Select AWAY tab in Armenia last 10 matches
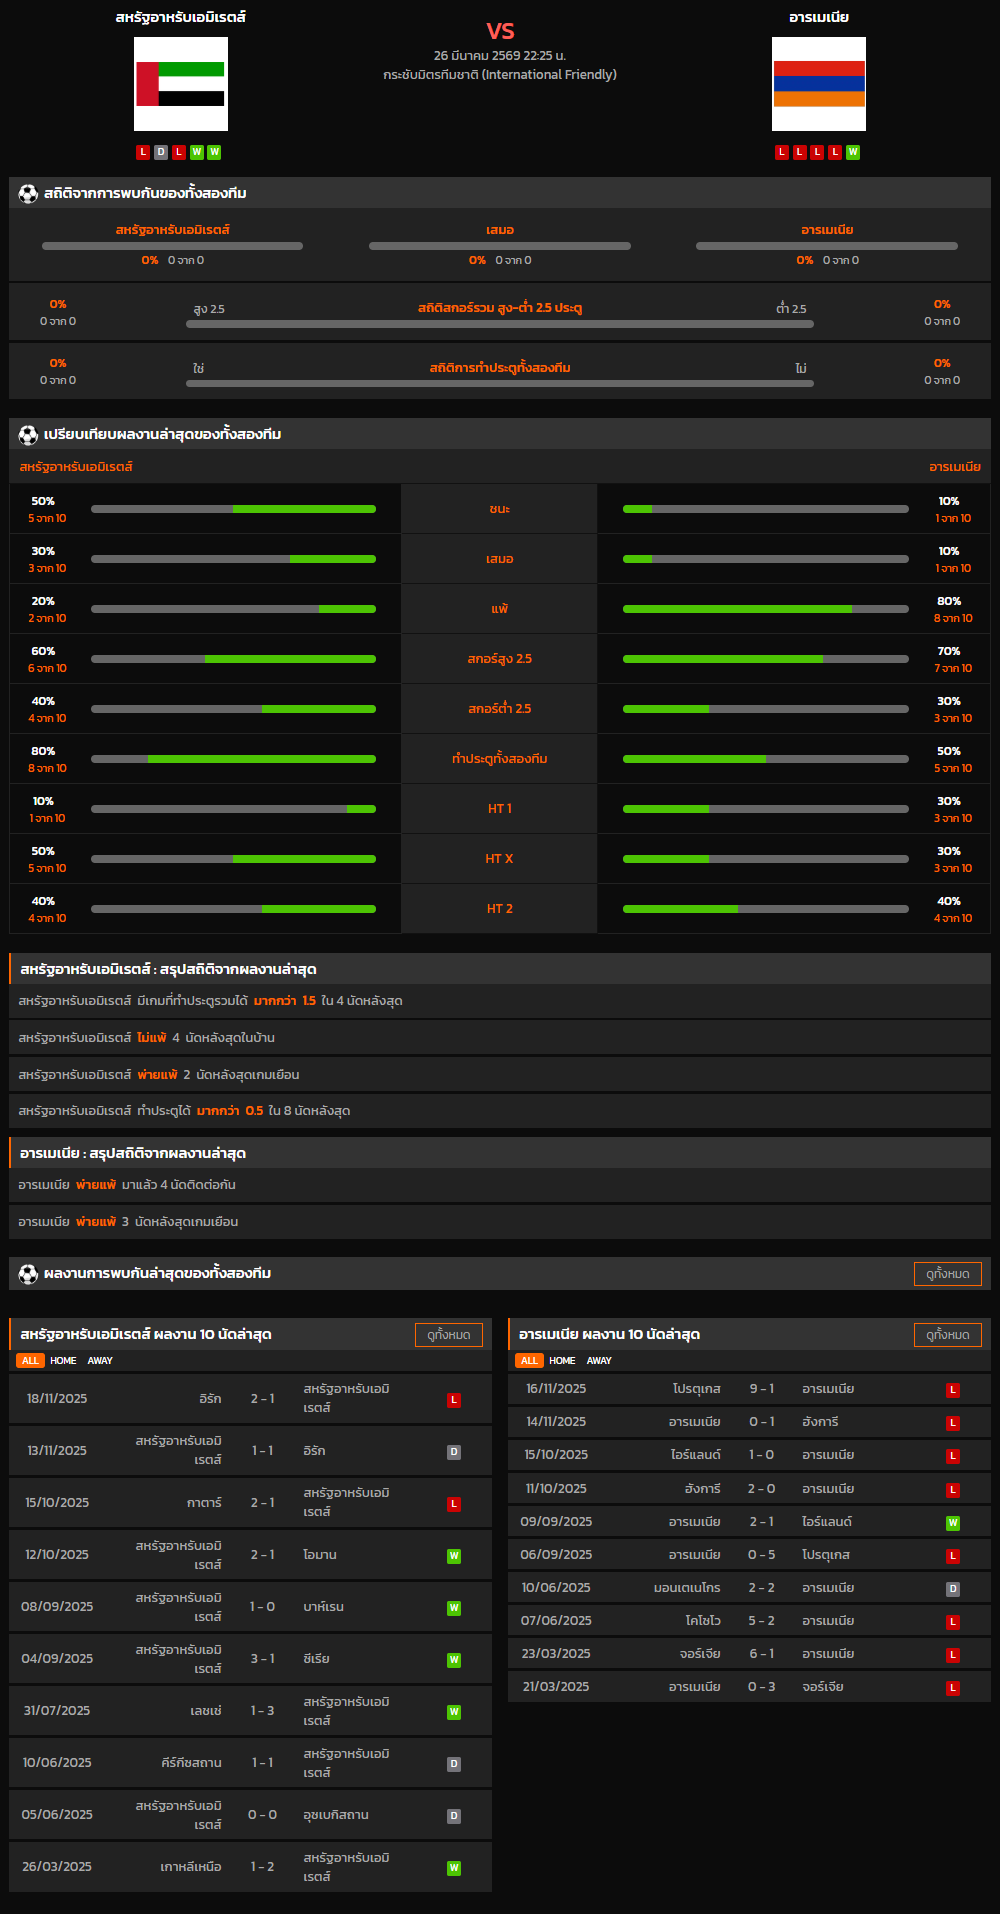The image size is (1000, 1914). click(x=599, y=1361)
